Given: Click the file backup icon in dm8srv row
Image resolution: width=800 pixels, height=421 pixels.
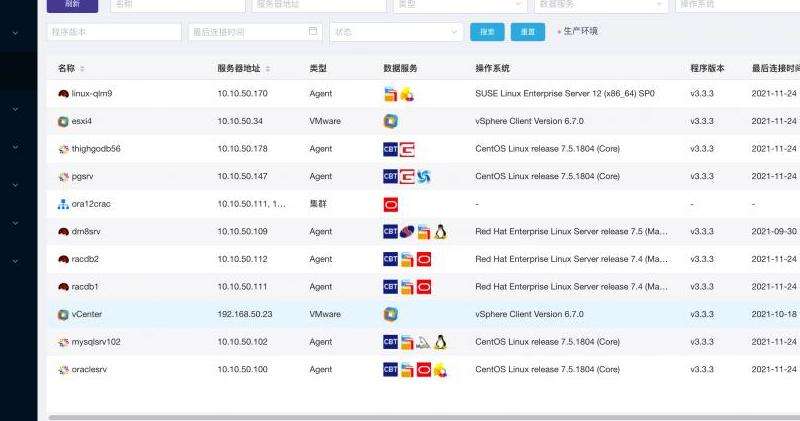Looking at the screenshot, I should [x=423, y=232].
